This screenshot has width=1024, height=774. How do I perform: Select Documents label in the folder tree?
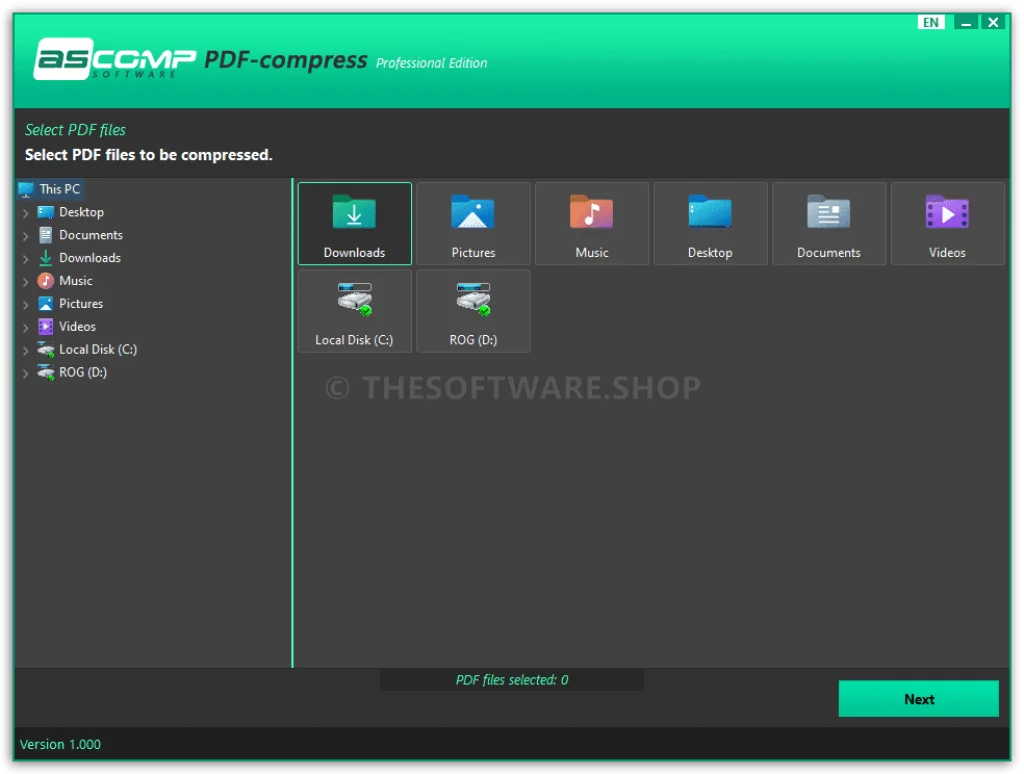click(91, 235)
